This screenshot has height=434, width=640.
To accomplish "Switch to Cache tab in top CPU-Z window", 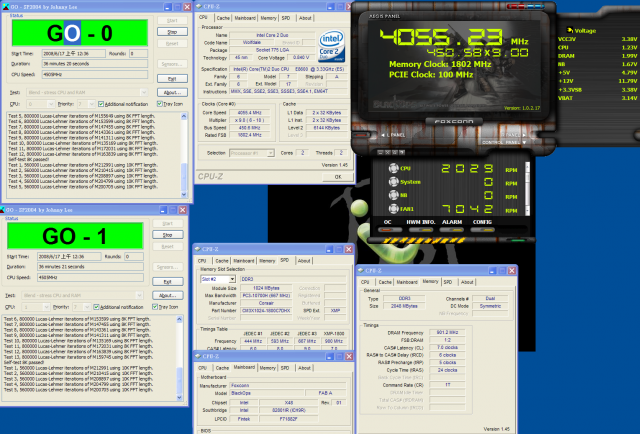I will pyautogui.click(x=223, y=18).
